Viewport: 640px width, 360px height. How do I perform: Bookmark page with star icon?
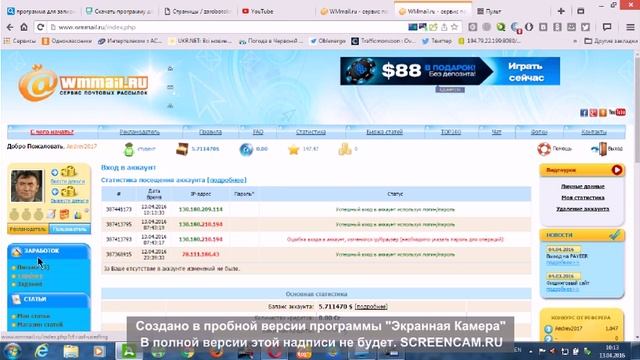[454, 27]
